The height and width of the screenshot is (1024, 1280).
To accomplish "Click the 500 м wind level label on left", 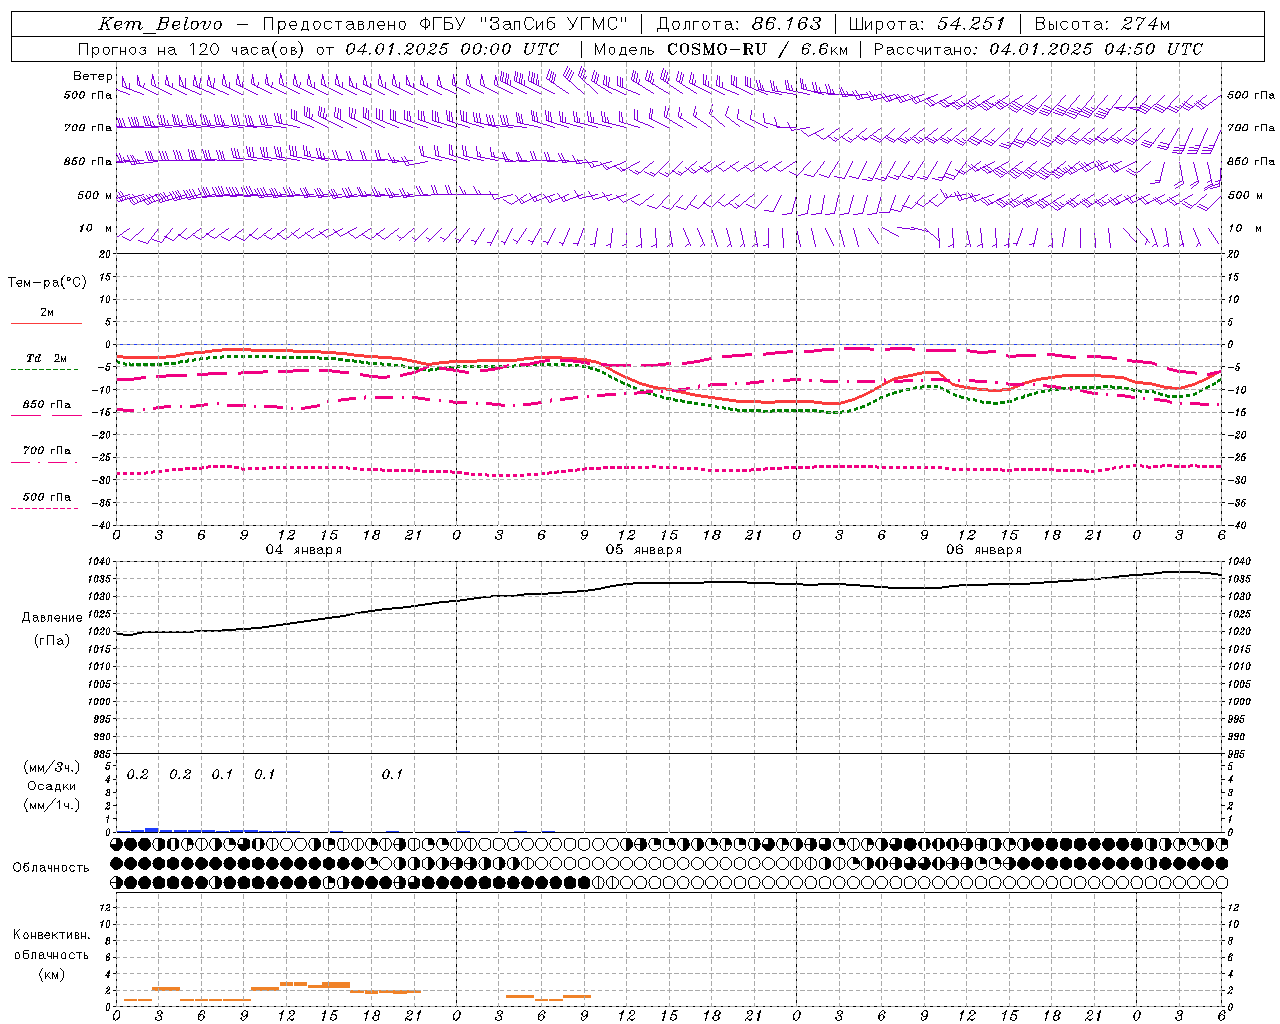I will click(95, 195).
